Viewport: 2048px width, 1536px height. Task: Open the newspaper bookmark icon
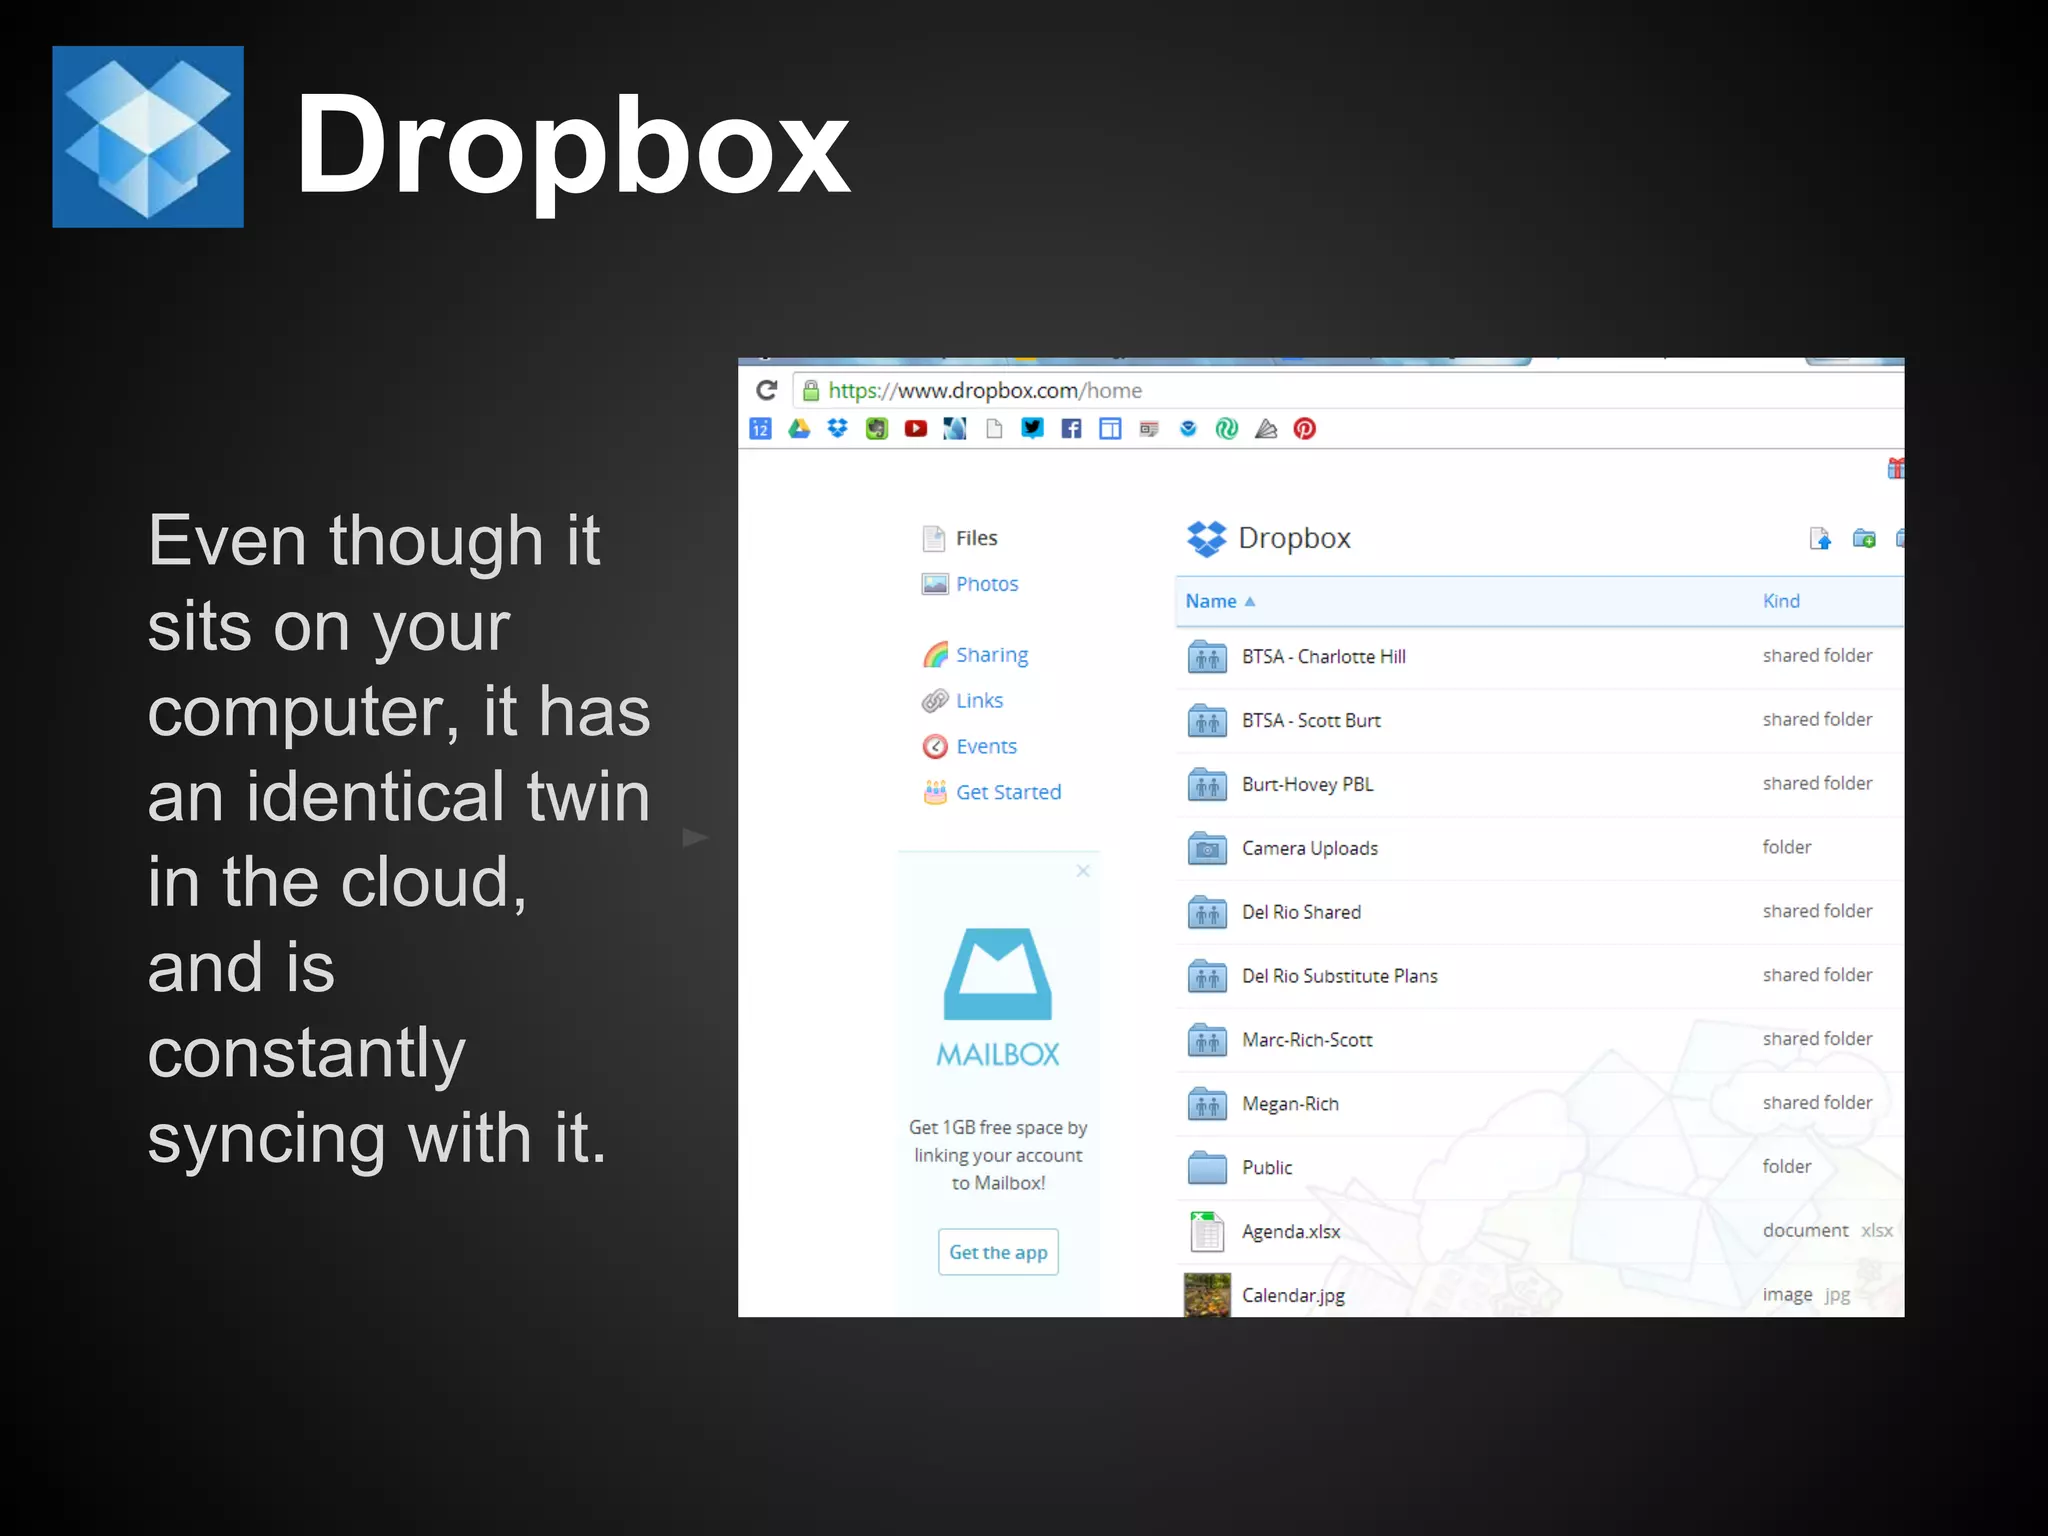coord(1149,429)
